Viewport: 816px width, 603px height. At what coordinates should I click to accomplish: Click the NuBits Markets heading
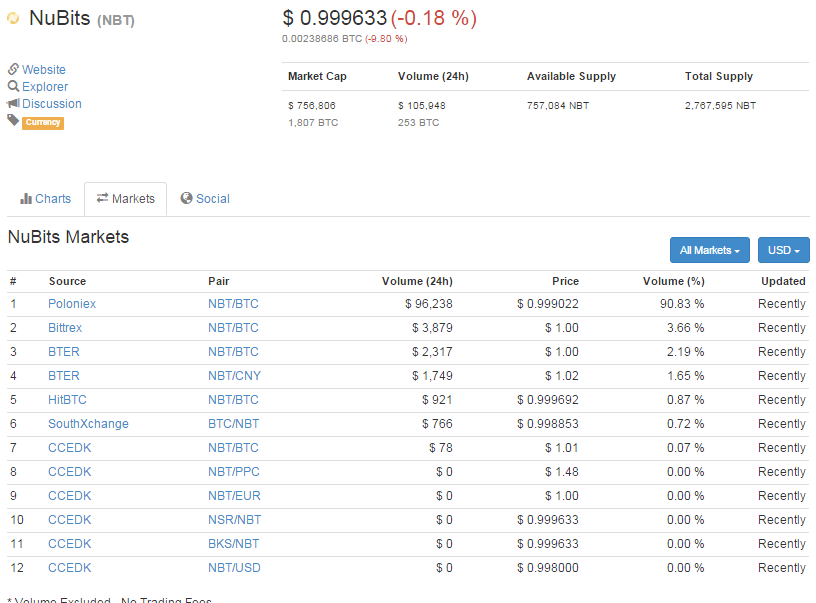click(x=68, y=237)
